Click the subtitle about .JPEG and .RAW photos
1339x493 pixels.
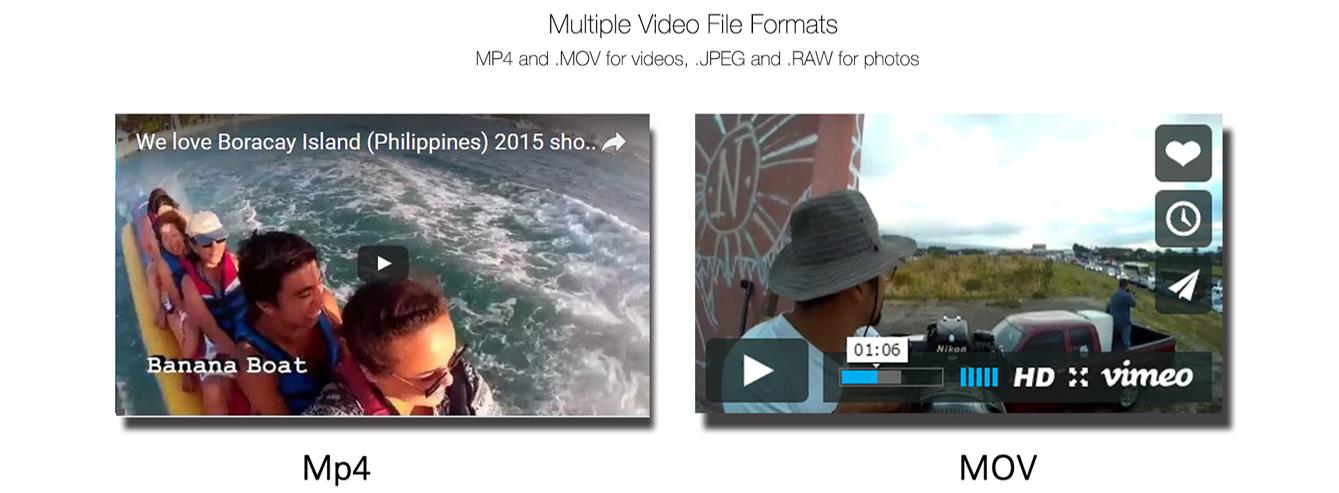pyautogui.click(x=697, y=59)
